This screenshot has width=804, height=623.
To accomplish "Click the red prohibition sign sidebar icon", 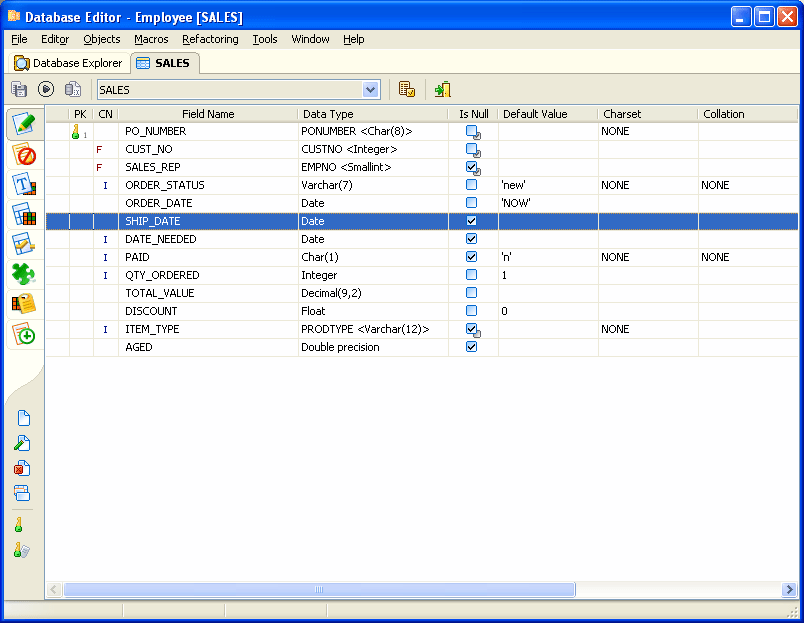I will pyautogui.click(x=24, y=155).
